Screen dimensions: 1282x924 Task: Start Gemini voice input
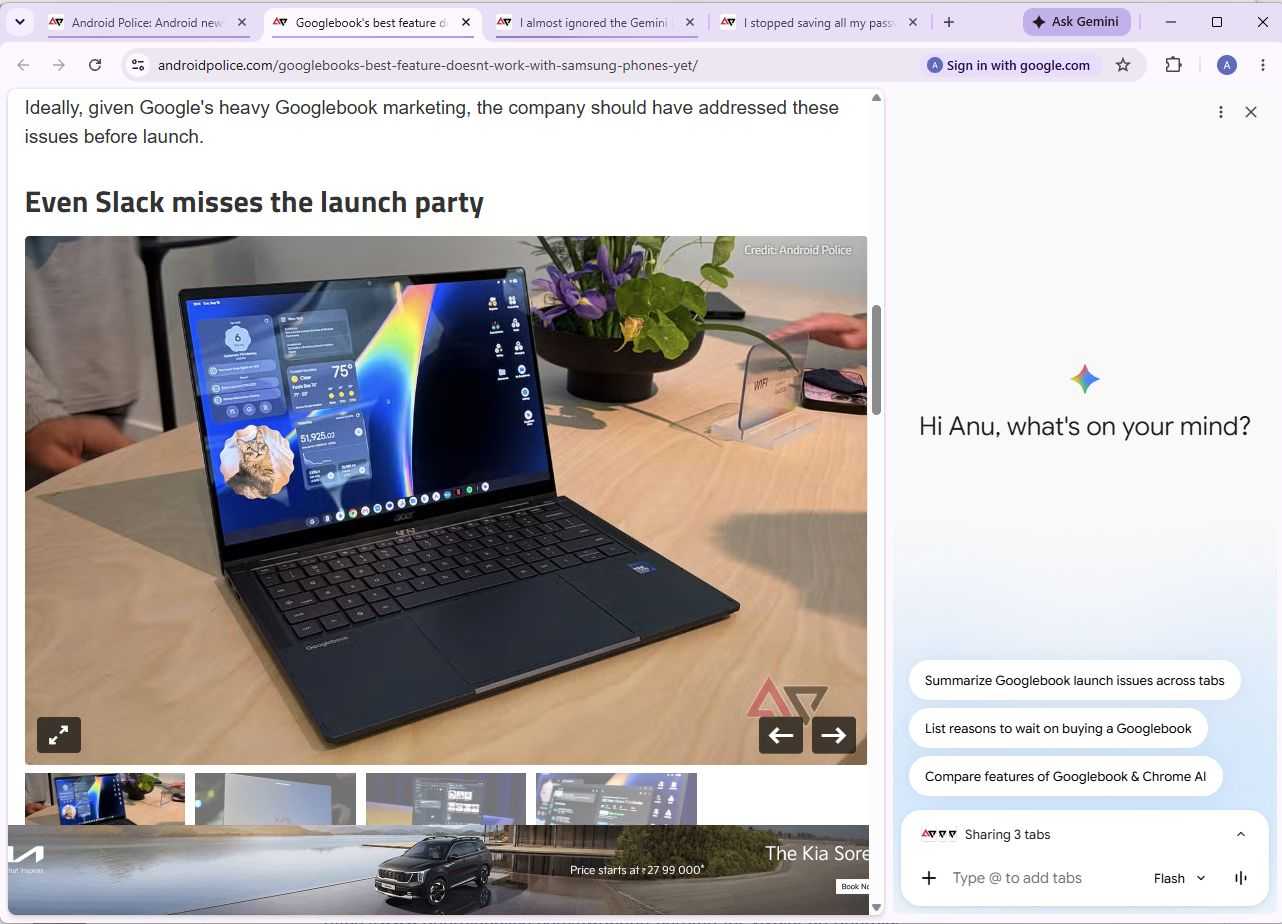(x=1241, y=878)
